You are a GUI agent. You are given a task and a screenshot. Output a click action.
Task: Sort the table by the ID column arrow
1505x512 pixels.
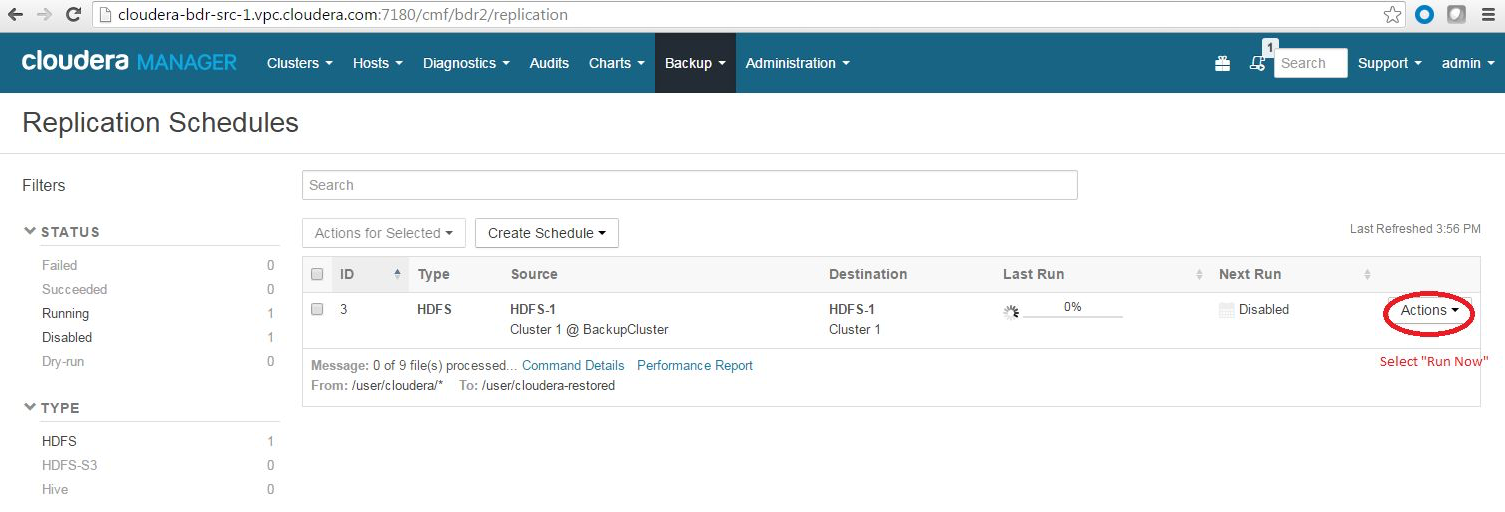[x=397, y=274]
